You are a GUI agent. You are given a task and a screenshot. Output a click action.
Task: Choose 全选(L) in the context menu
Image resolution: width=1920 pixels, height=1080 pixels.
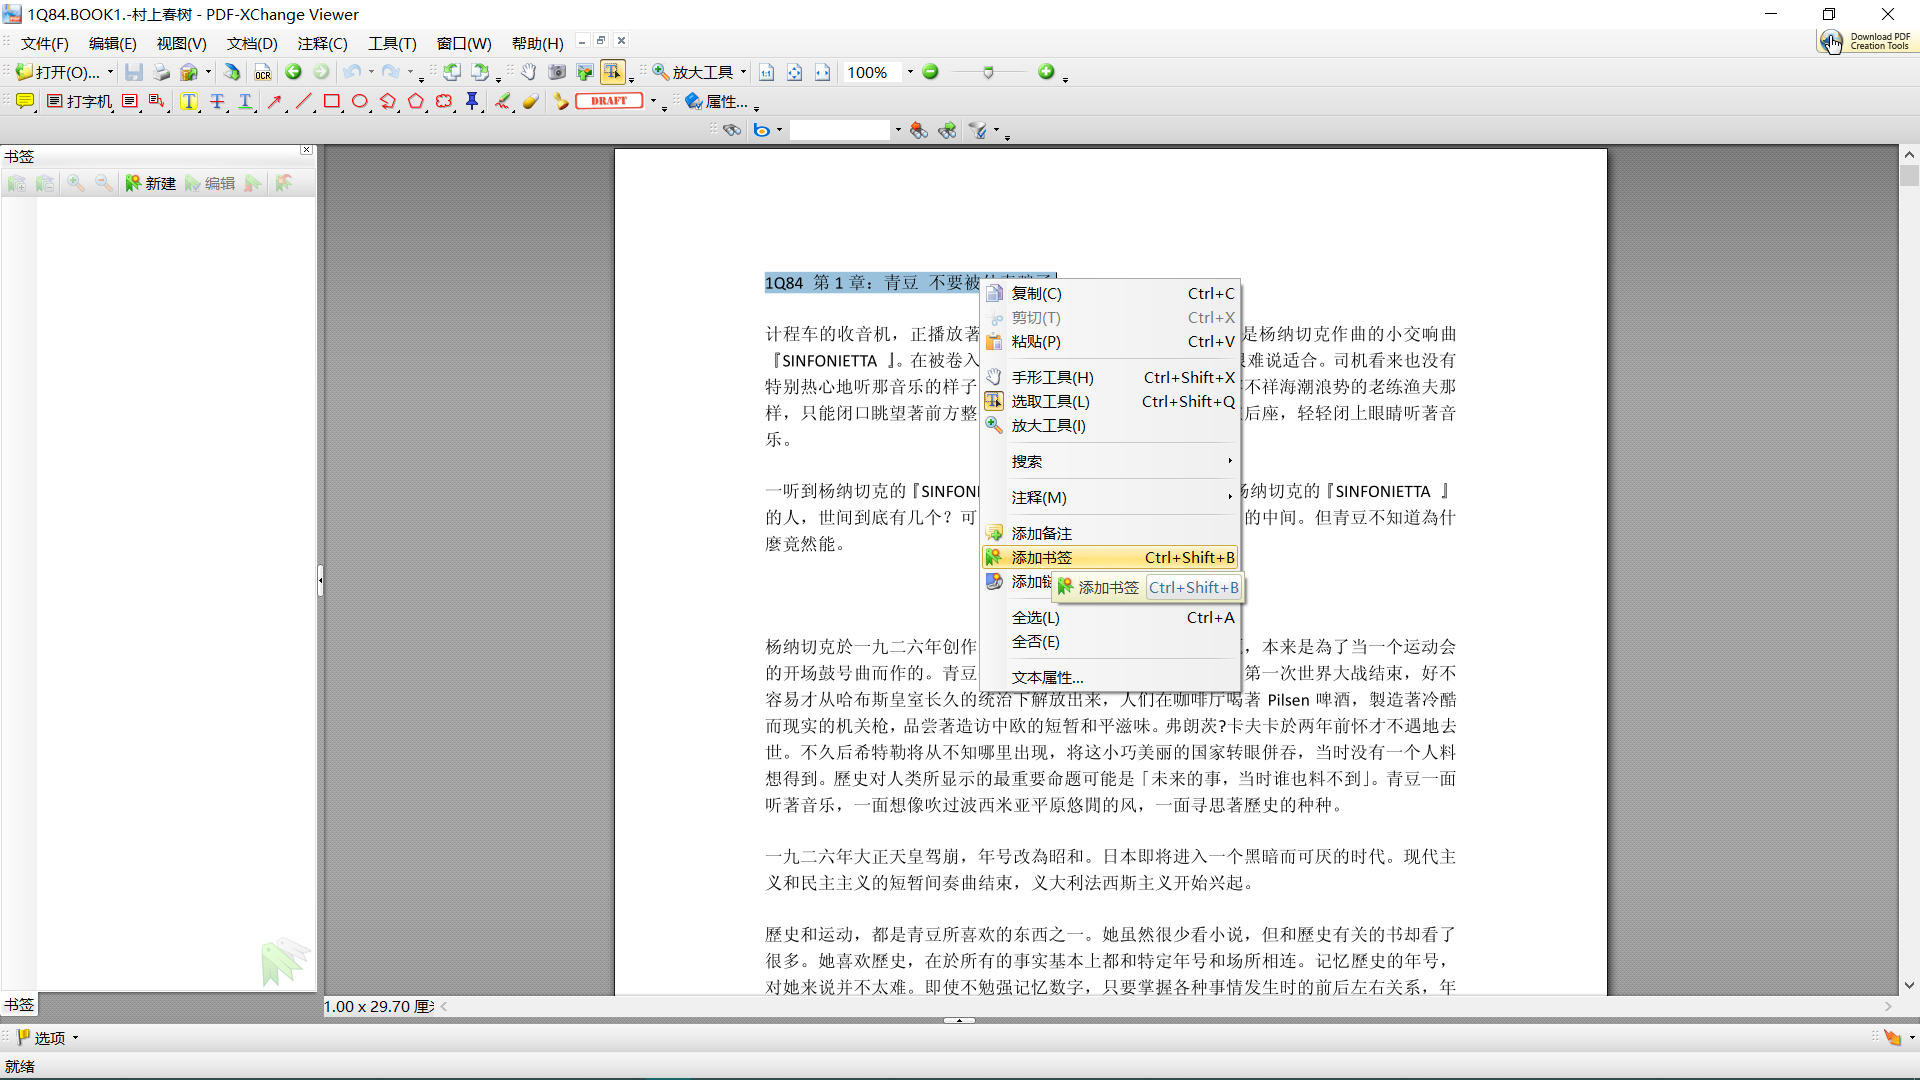click(x=1110, y=617)
